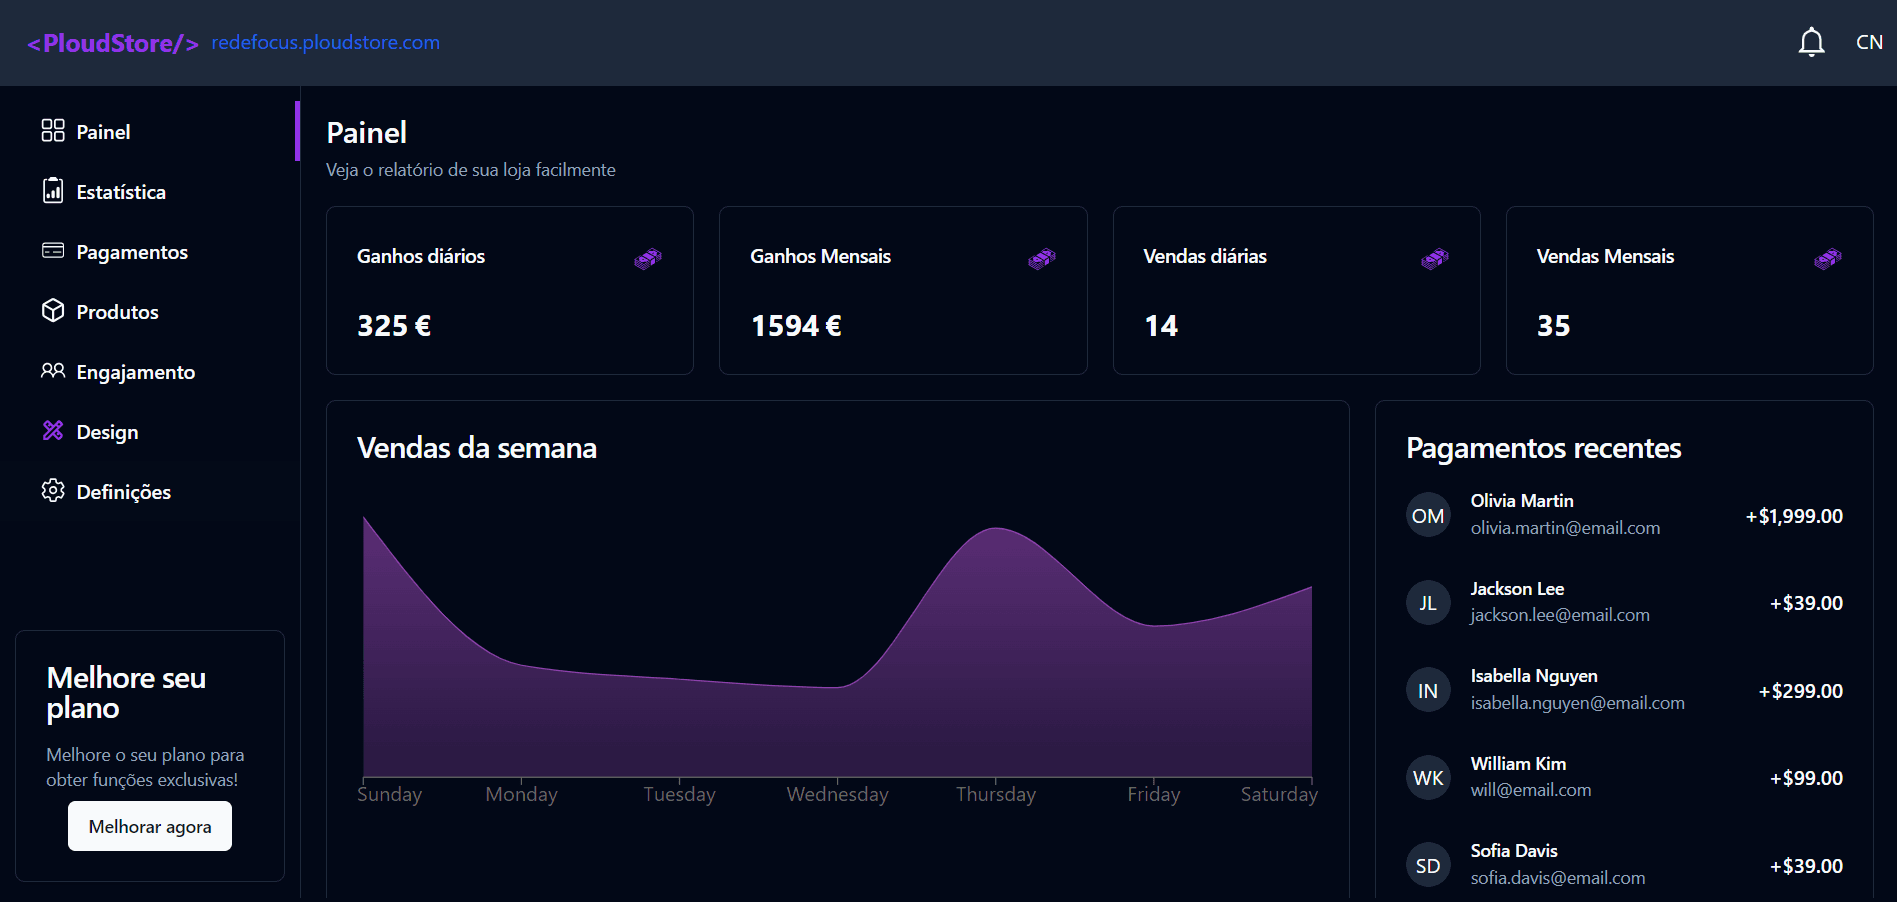Click Sofia Davis's SD avatar
The image size is (1897, 902).
(x=1428, y=865)
